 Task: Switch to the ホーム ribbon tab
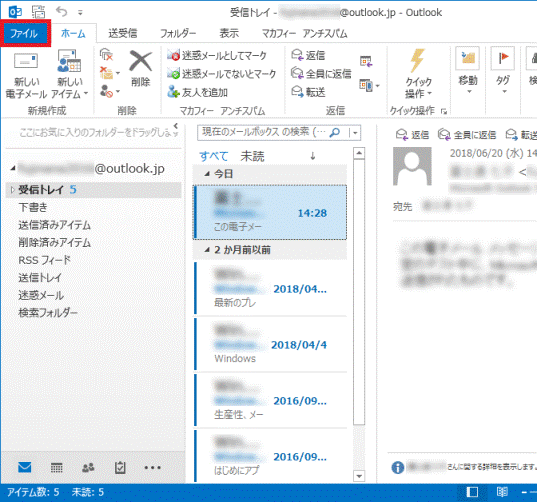[x=73, y=33]
